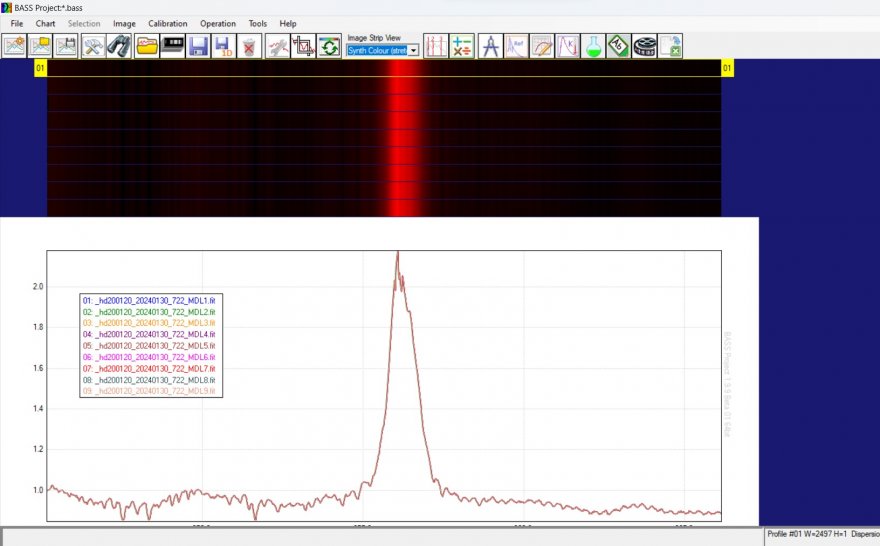
Task: Open the settings tools (hammer and wrench) icon
Action: tap(93, 46)
